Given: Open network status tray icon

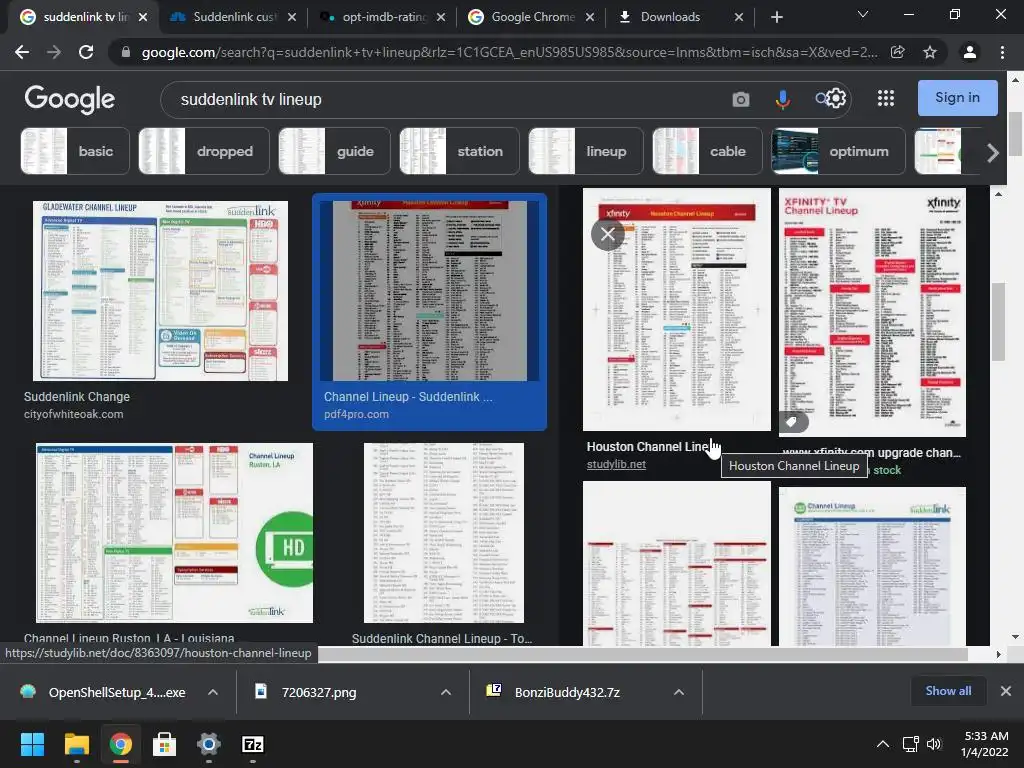Looking at the screenshot, I should [910, 744].
